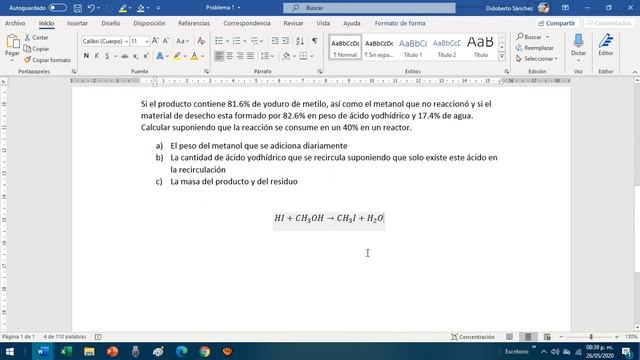Screen dimensions: 640x360
Task: Toggle italic K formatting
Action: [97, 56]
